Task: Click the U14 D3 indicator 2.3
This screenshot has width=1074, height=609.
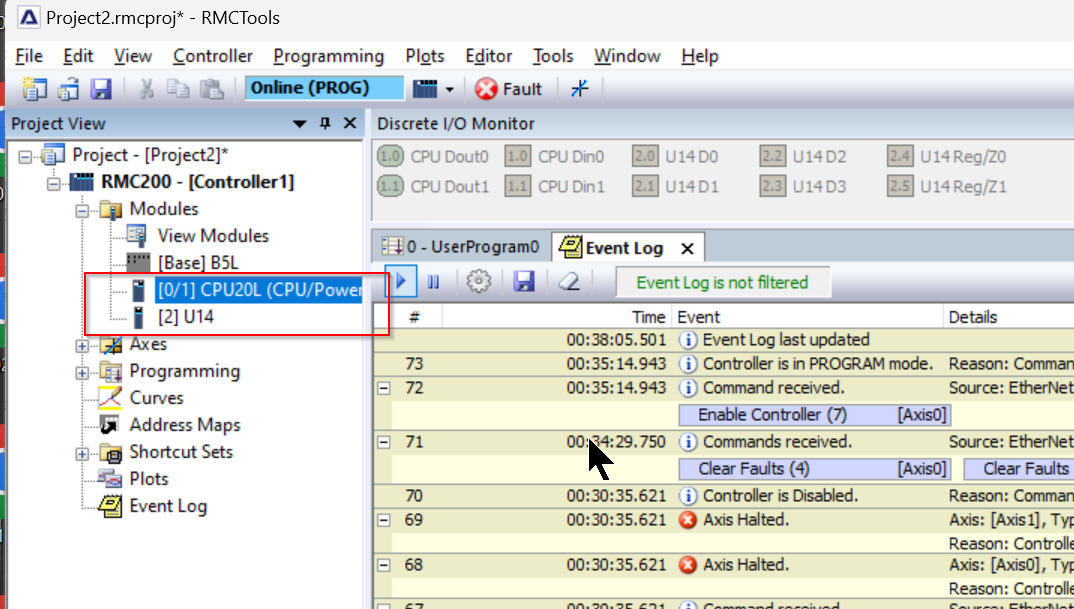Action: point(773,186)
